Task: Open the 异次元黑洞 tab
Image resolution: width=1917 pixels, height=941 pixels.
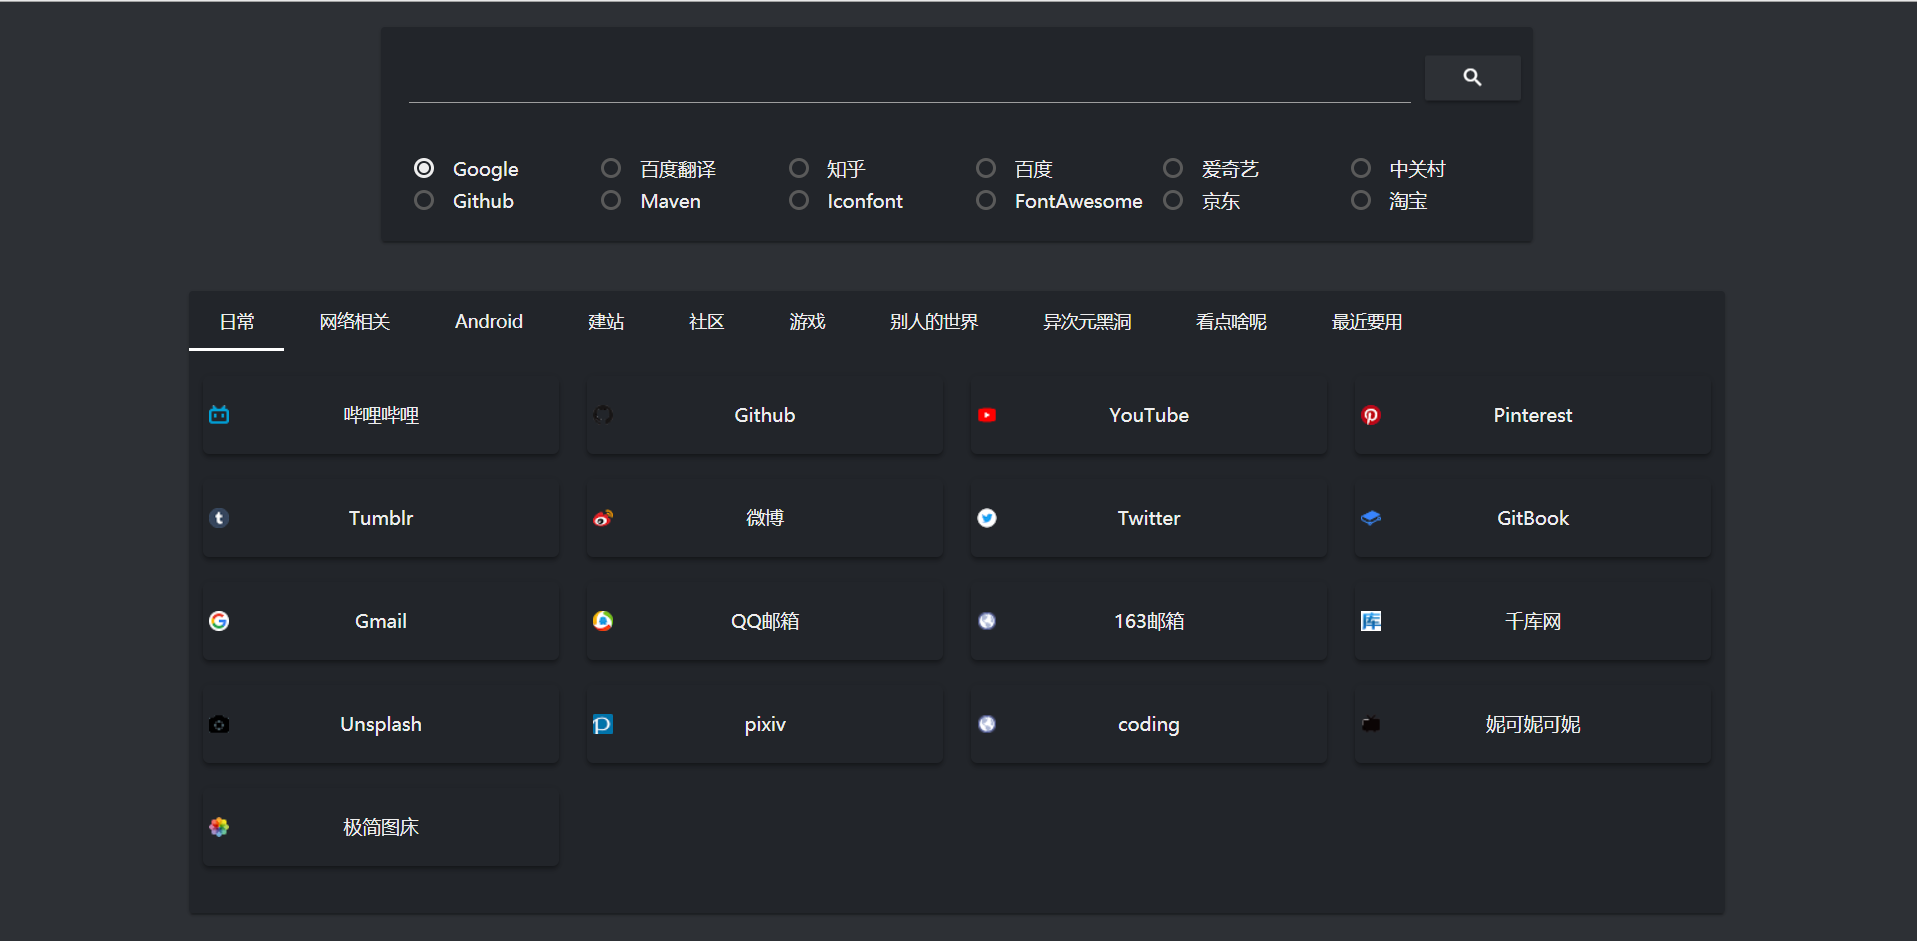Action: [x=1087, y=322]
